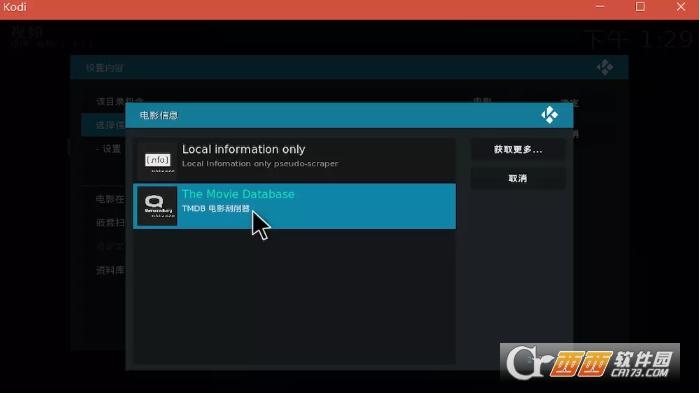Click the .nfo scraper icon
This screenshot has height=393, width=700.
pyautogui.click(x=158, y=160)
